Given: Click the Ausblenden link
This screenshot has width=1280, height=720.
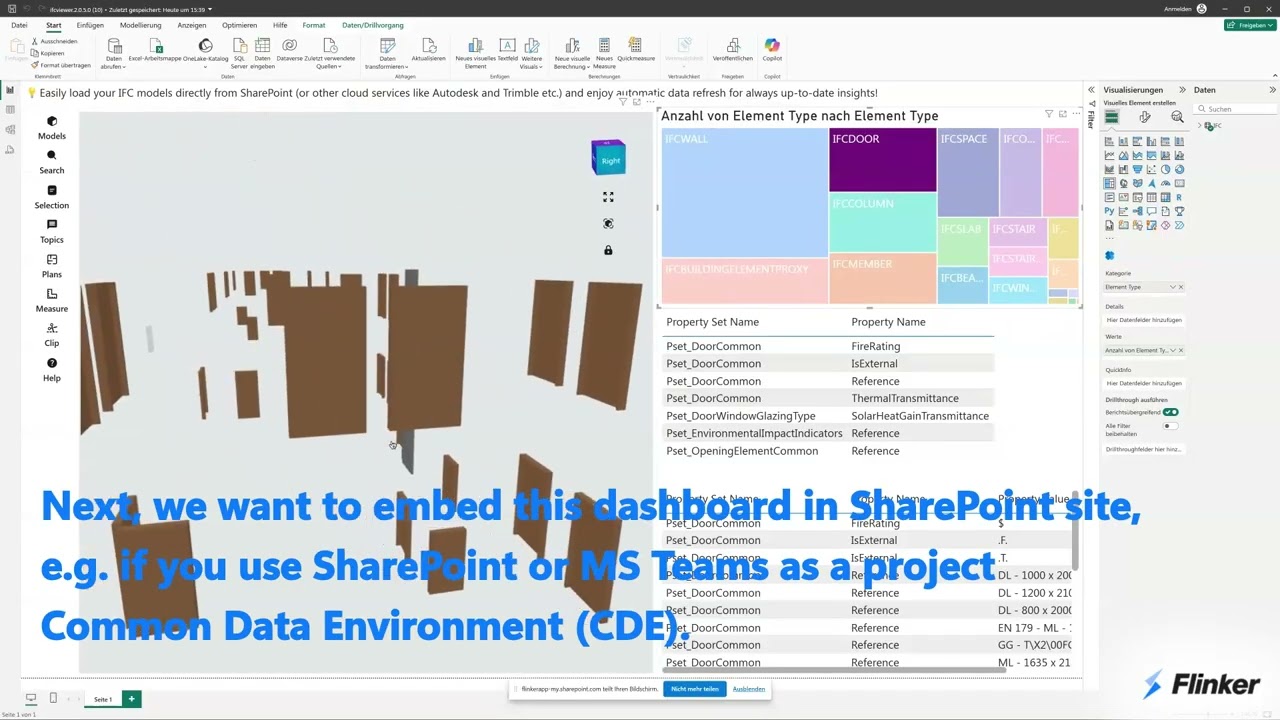Looking at the screenshot, I should point(749,689).
